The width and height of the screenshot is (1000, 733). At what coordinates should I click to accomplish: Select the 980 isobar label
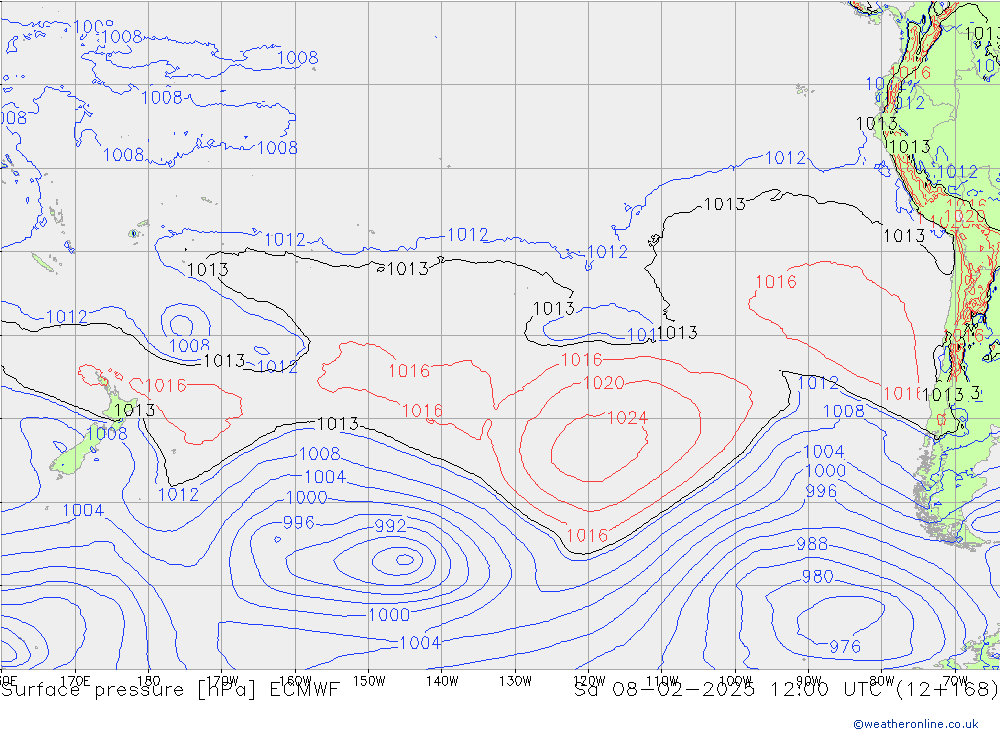pyautogui.click(x=817, y=577)
